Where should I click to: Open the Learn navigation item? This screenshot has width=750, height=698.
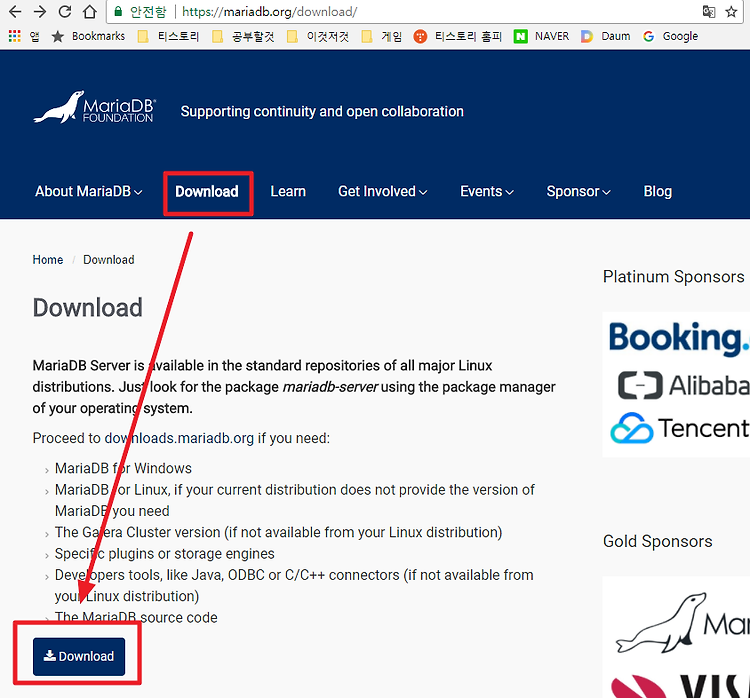point(288,191)
